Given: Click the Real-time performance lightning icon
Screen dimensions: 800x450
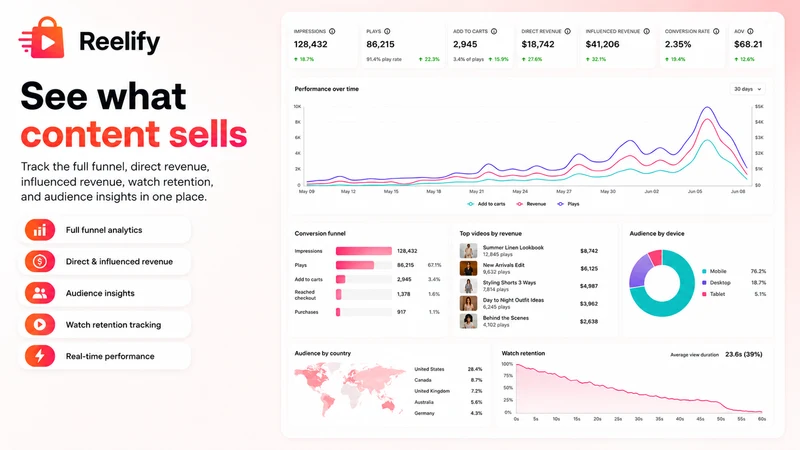Looking at the screenshot, I should pyautogui.click(x=40, y=356).
